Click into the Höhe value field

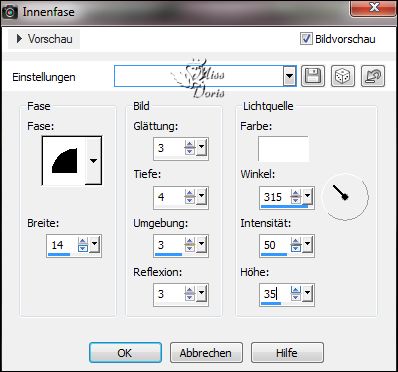(x=275, y=294)
